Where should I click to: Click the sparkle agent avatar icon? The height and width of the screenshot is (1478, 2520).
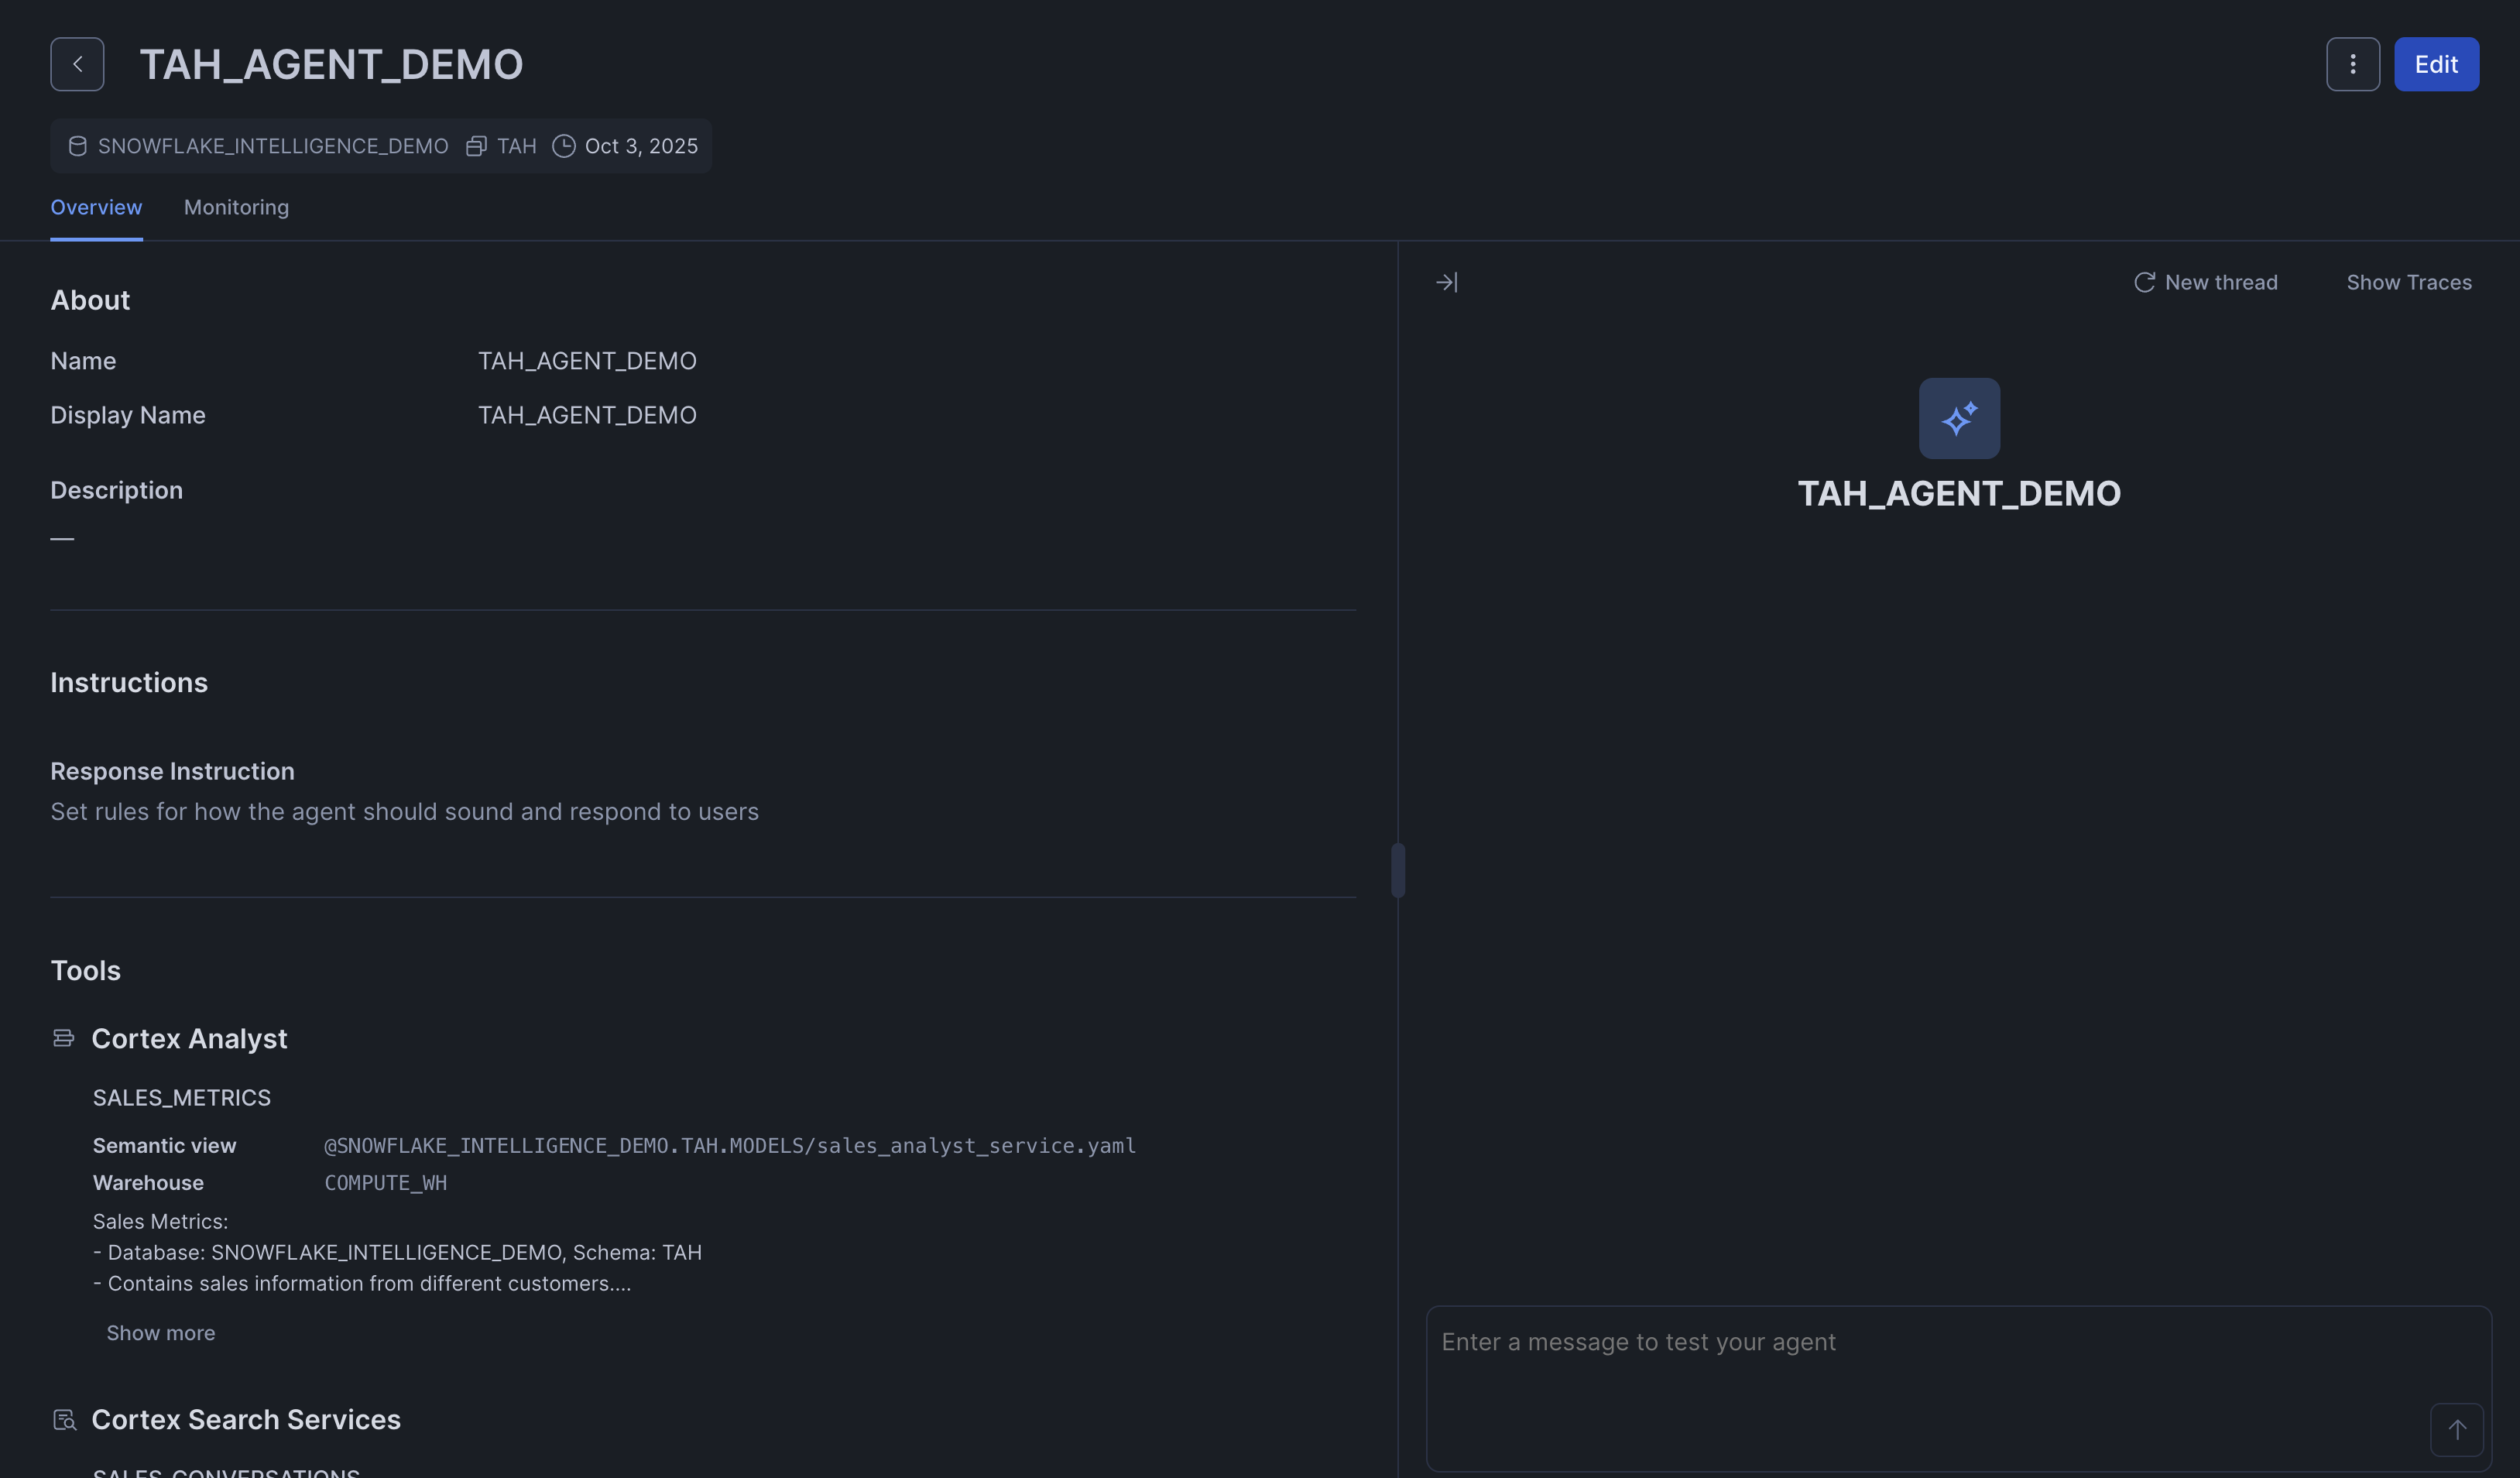[x=1958, y=418]
